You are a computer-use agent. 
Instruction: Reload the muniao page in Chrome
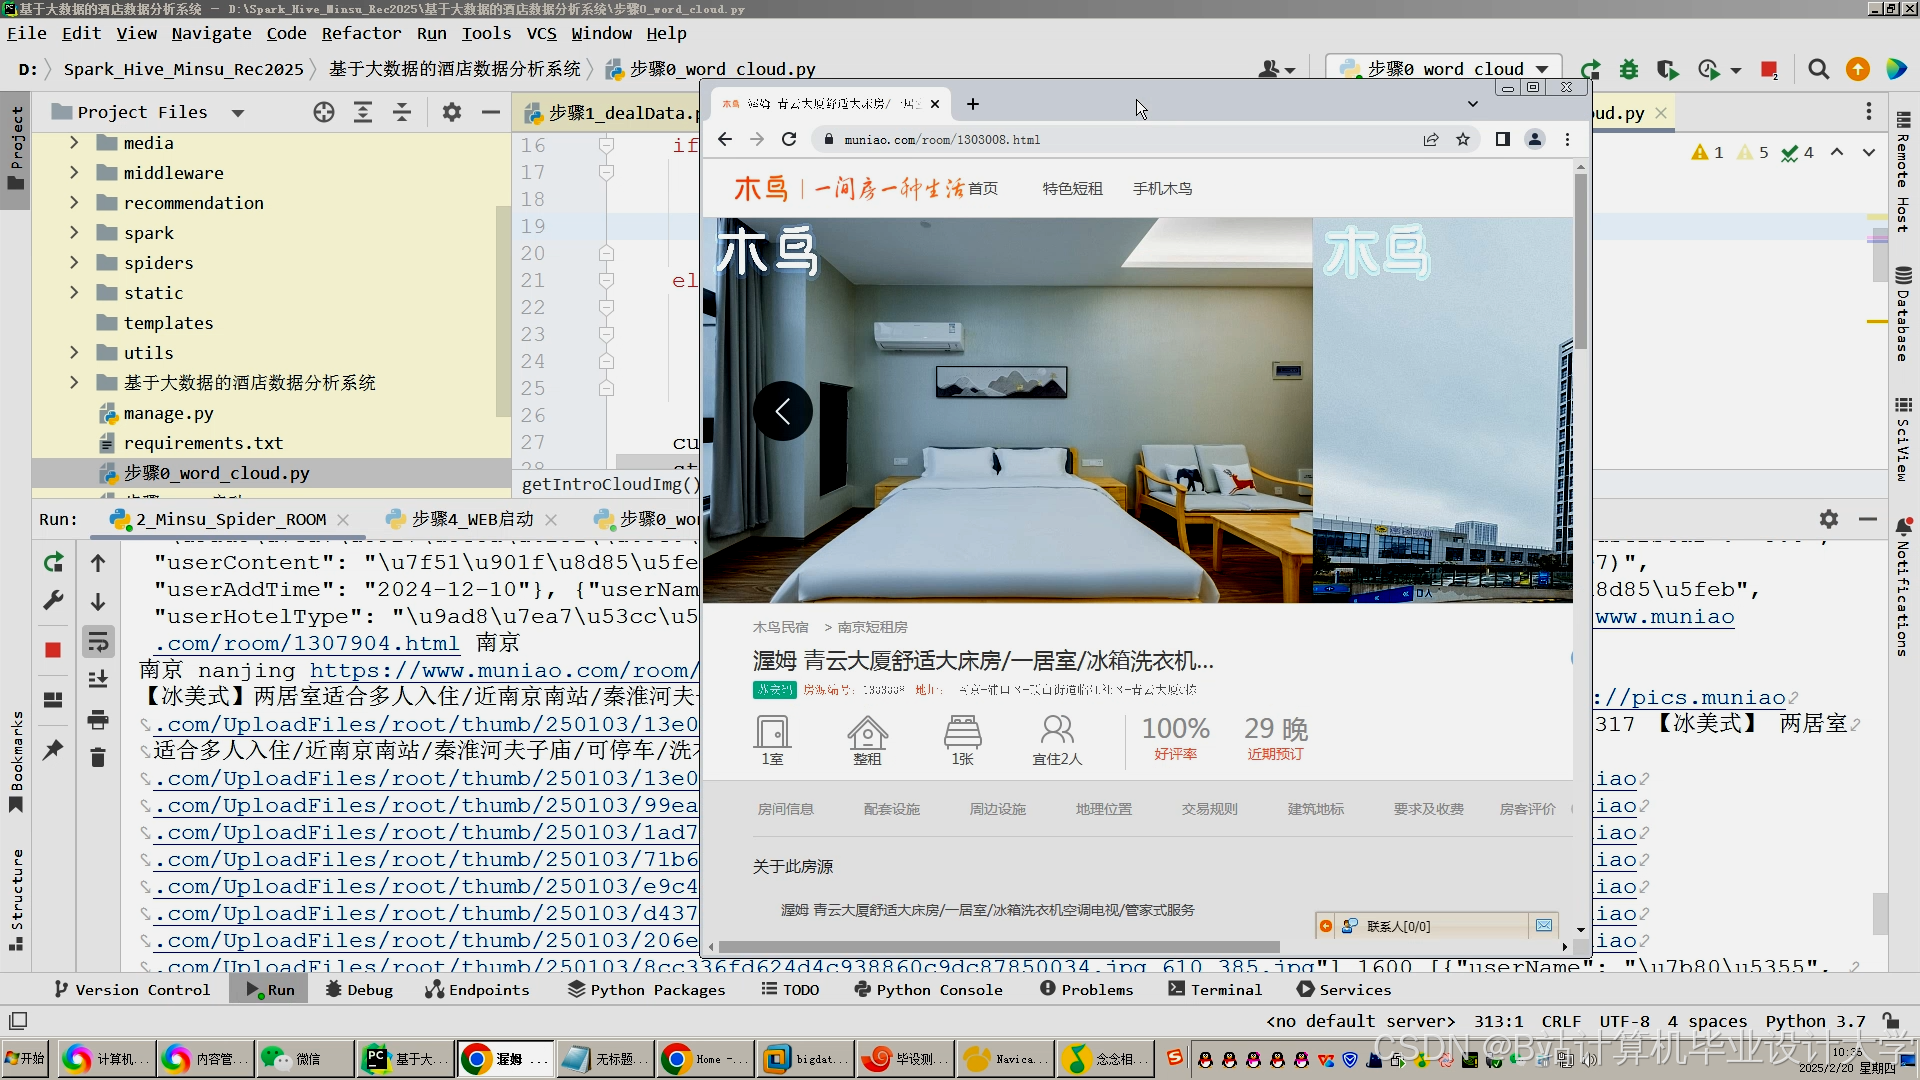789,139
